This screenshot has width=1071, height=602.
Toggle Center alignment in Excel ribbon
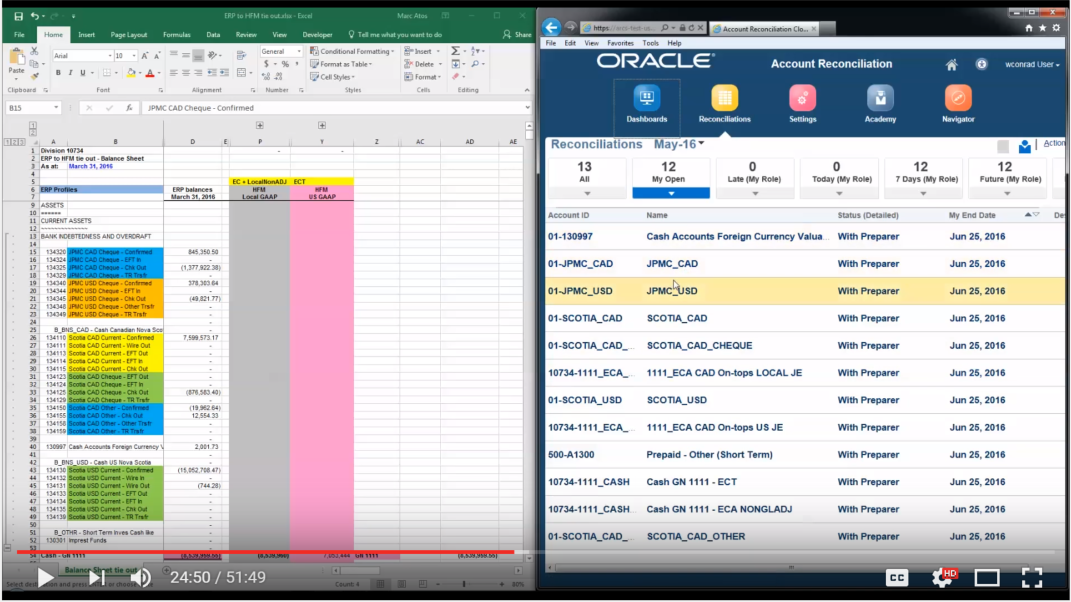(x=186, y=73)
